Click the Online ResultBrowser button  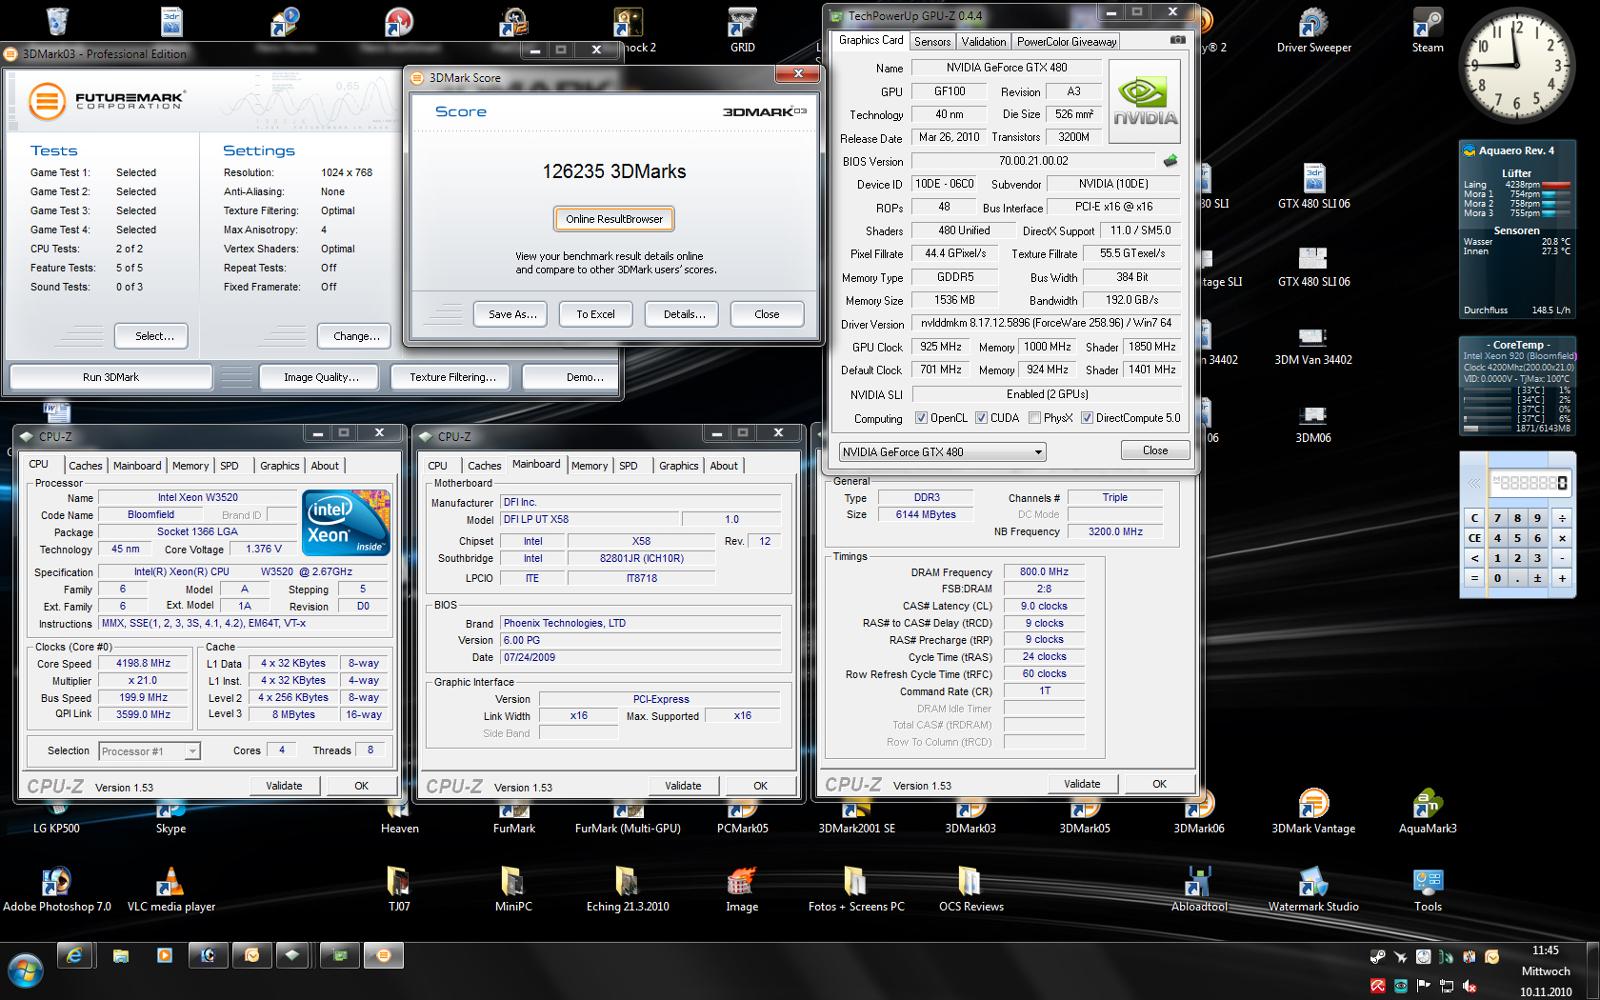614,219
